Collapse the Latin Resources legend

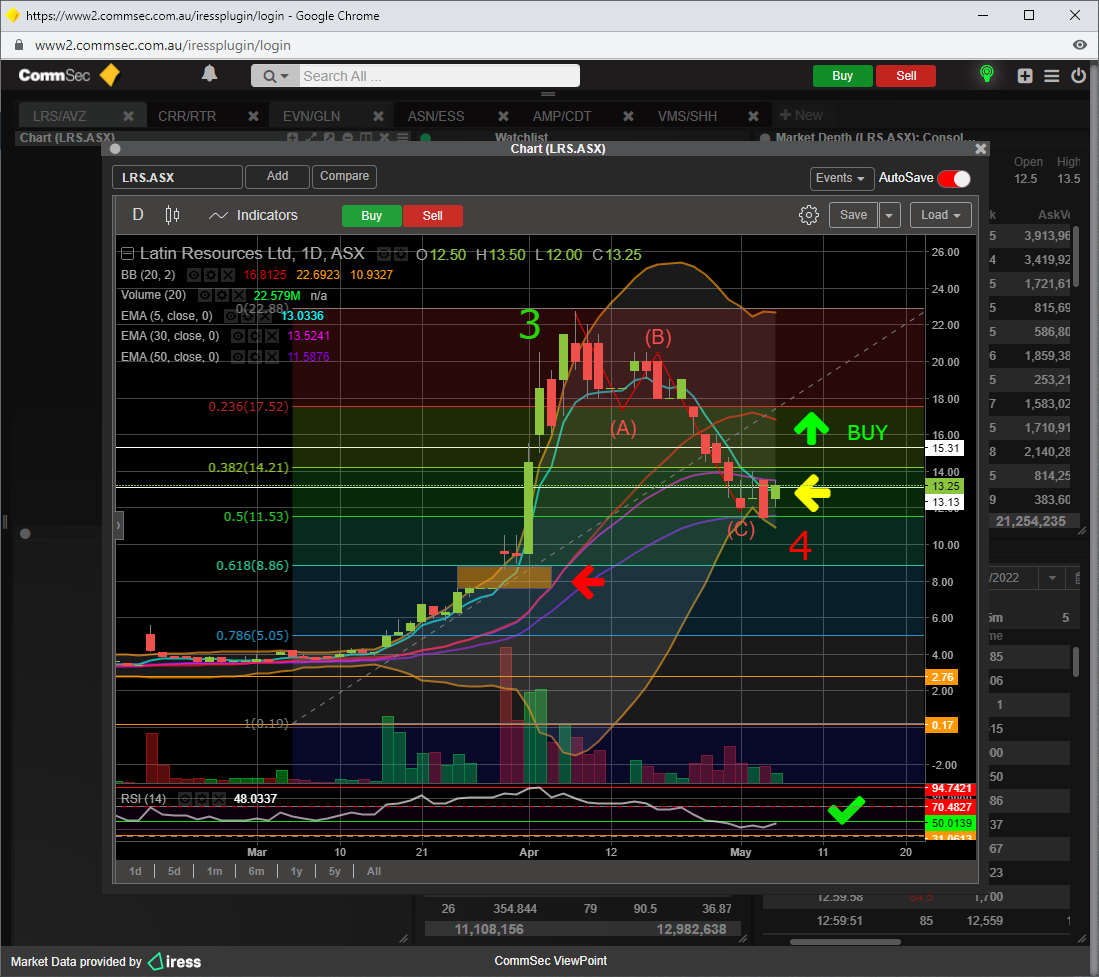[x=127, y=254]
